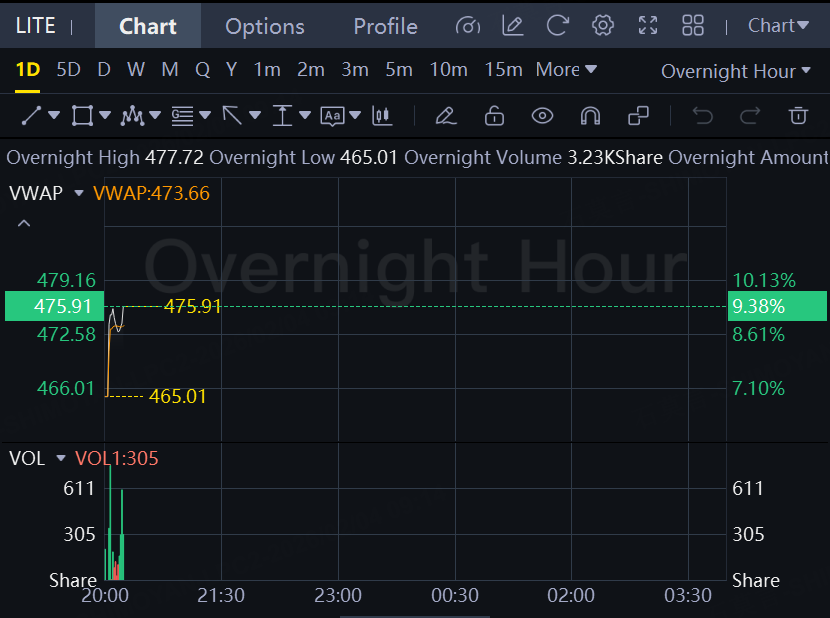
Task: Expand the shape tool options arrow
Action: [105, 115]
